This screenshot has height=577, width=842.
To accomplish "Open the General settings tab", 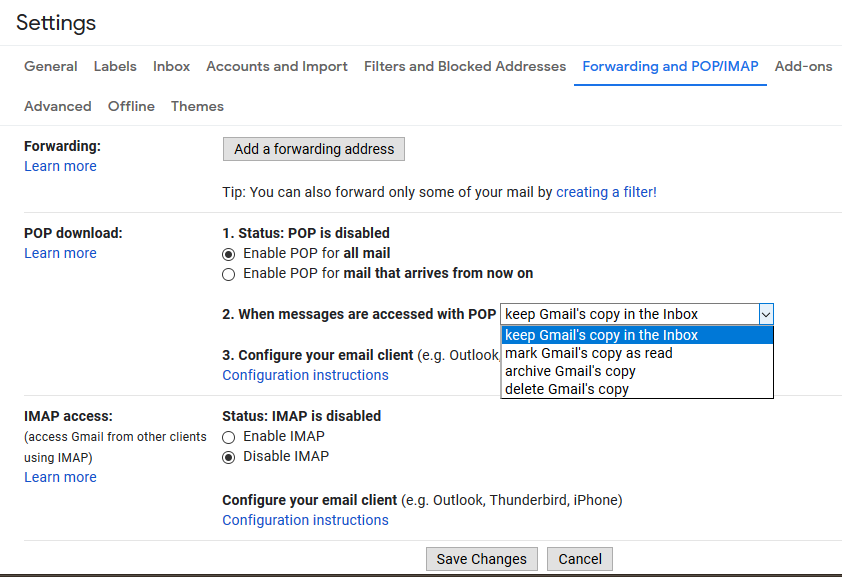I will pos(50,66).
